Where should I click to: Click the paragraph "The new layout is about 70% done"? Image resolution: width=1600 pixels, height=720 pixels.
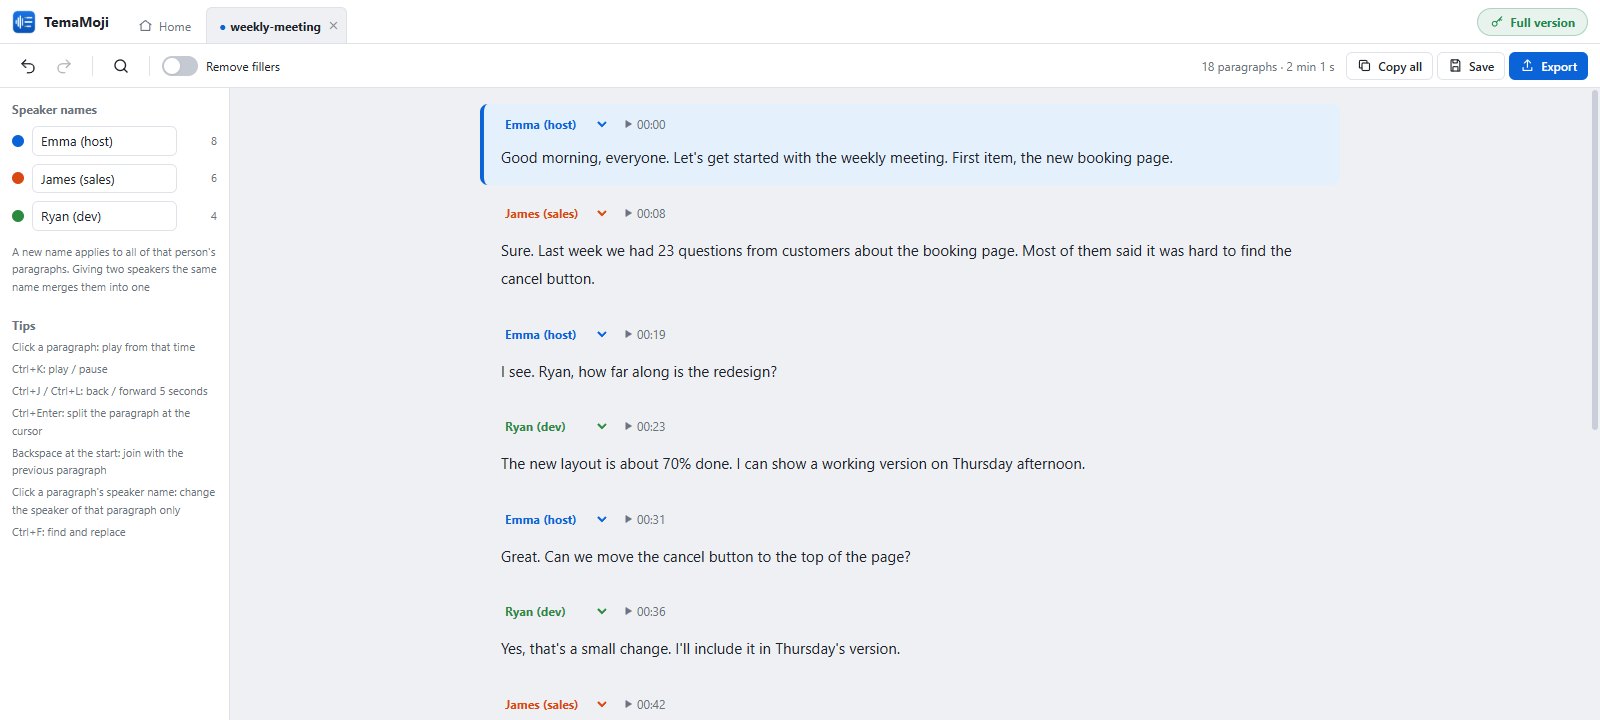792,464
